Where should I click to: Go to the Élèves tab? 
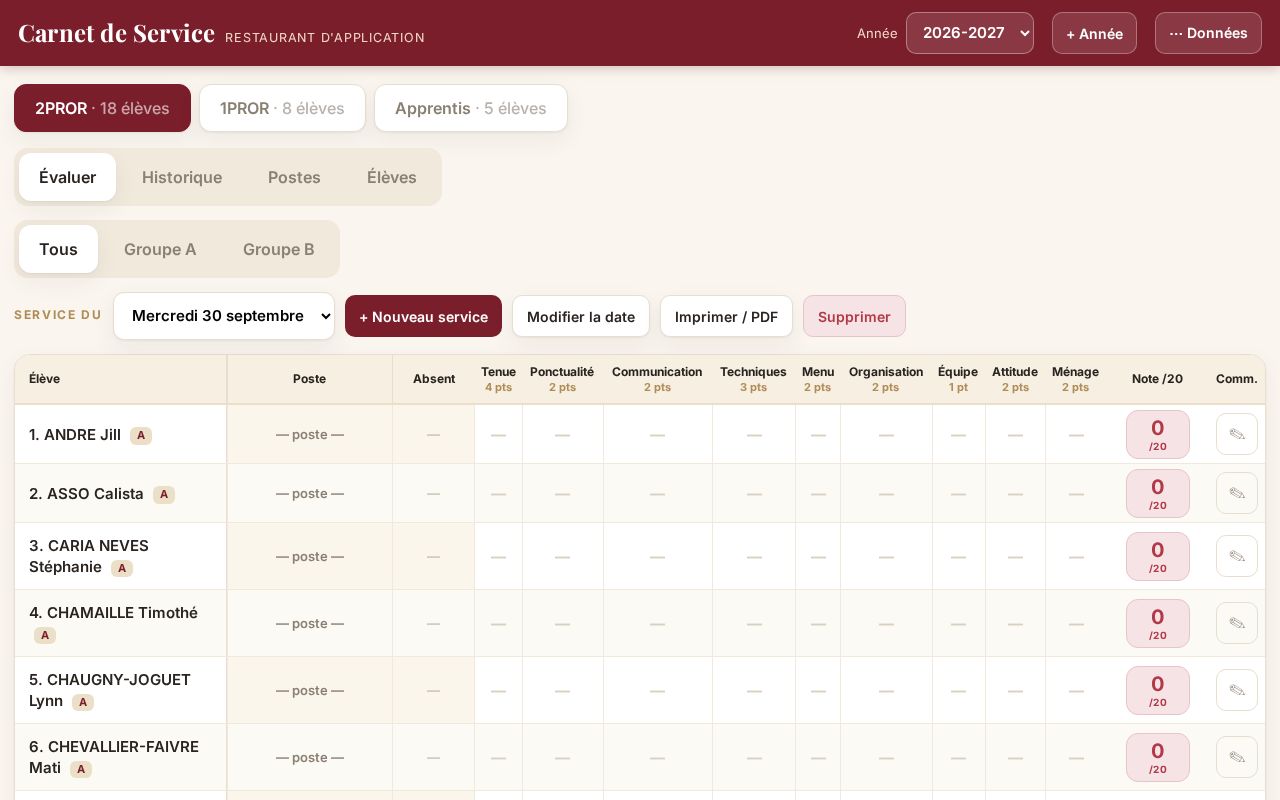[x=392, y=177]
